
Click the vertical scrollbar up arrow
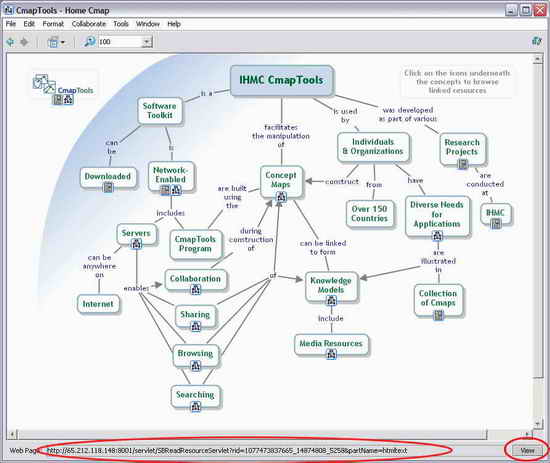tap(538, 59)
